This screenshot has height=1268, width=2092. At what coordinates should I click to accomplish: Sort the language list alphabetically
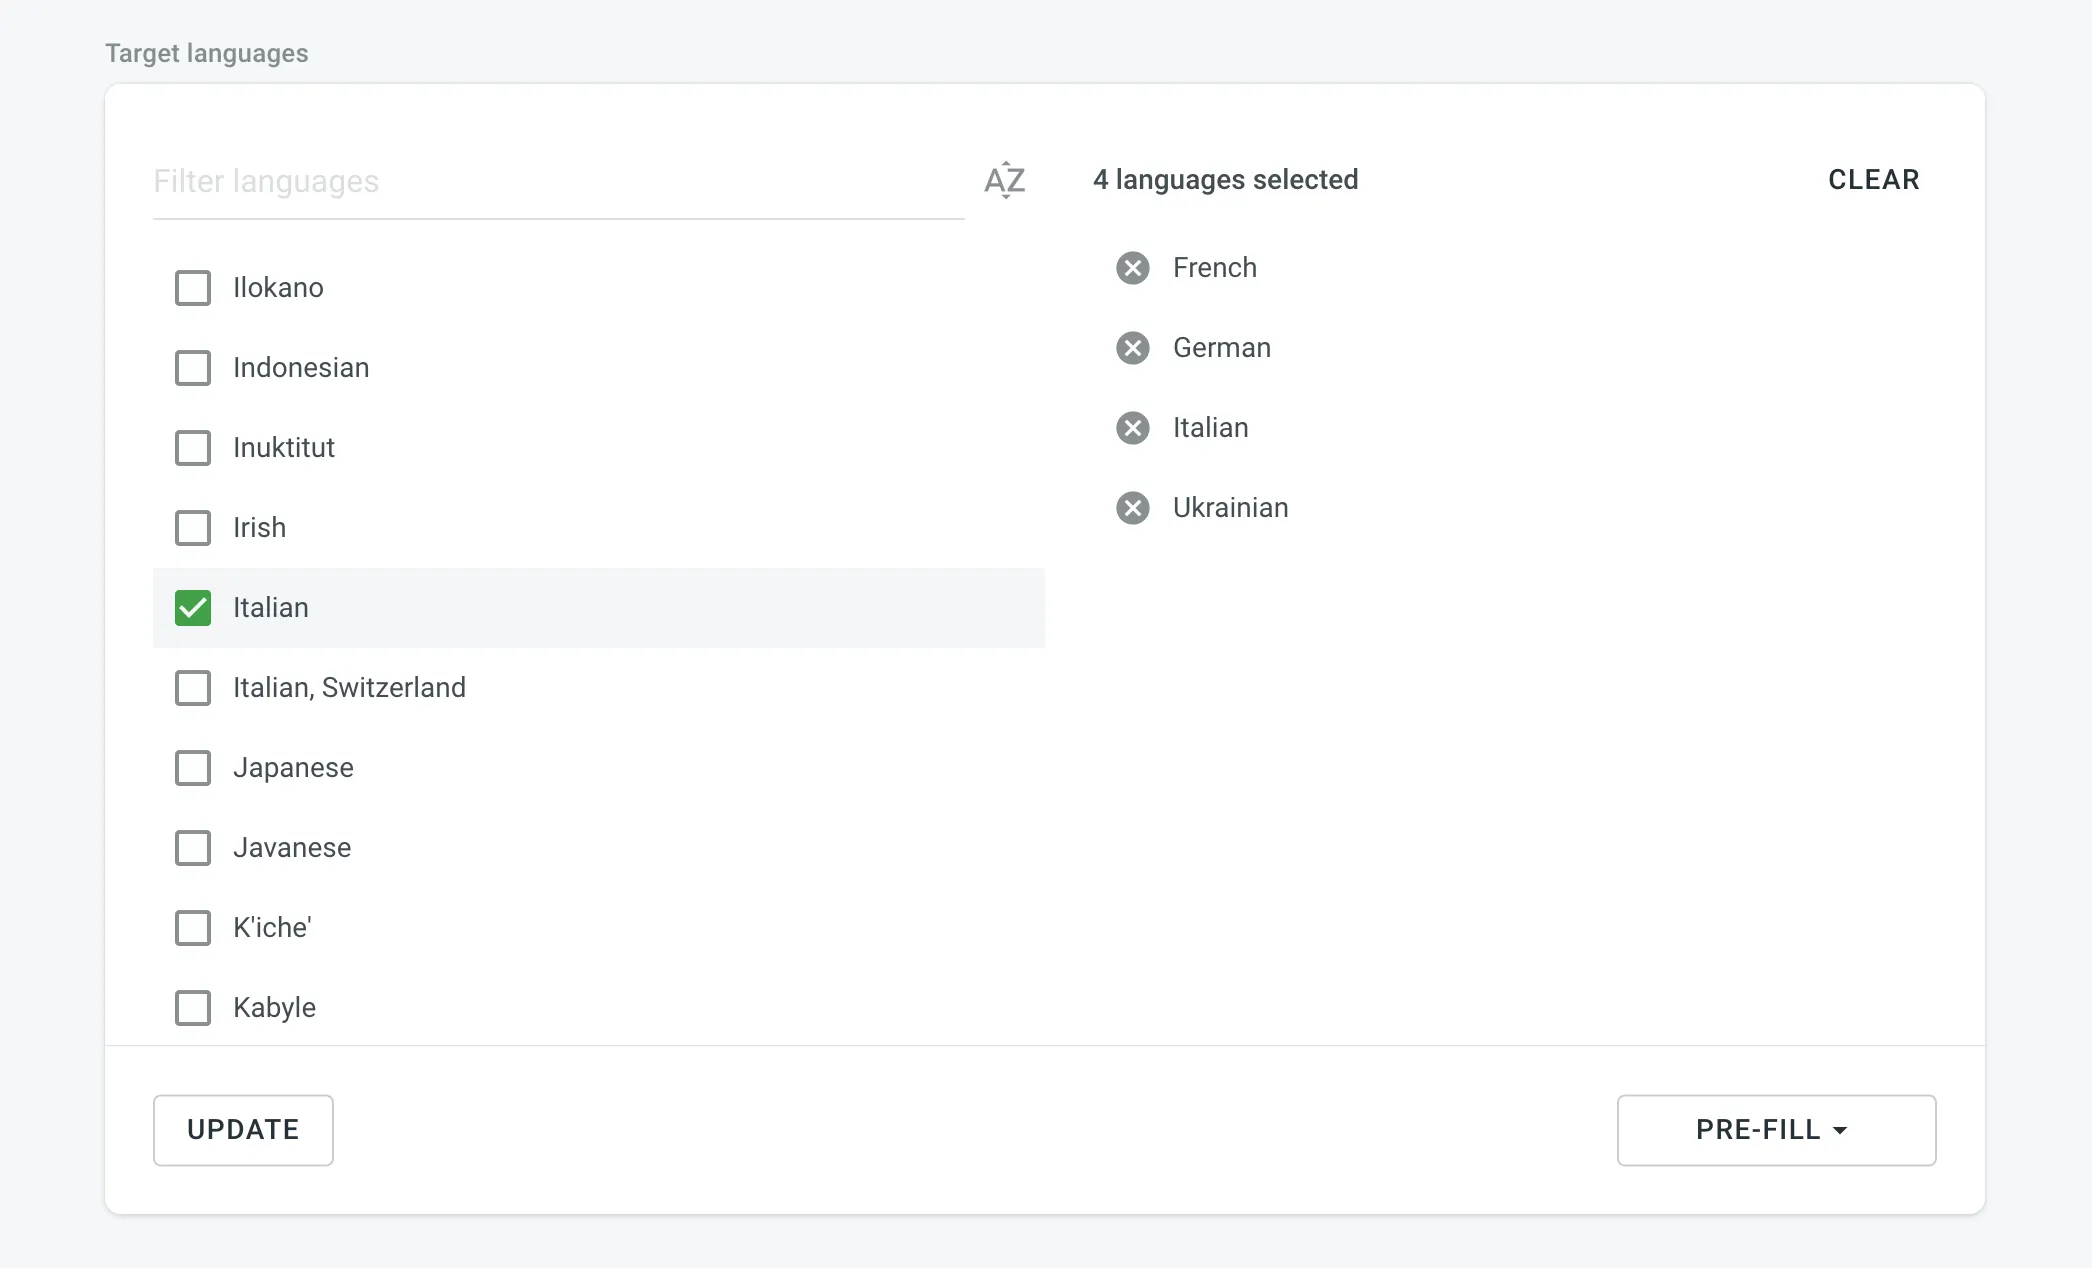click(x=1004, y=180)
